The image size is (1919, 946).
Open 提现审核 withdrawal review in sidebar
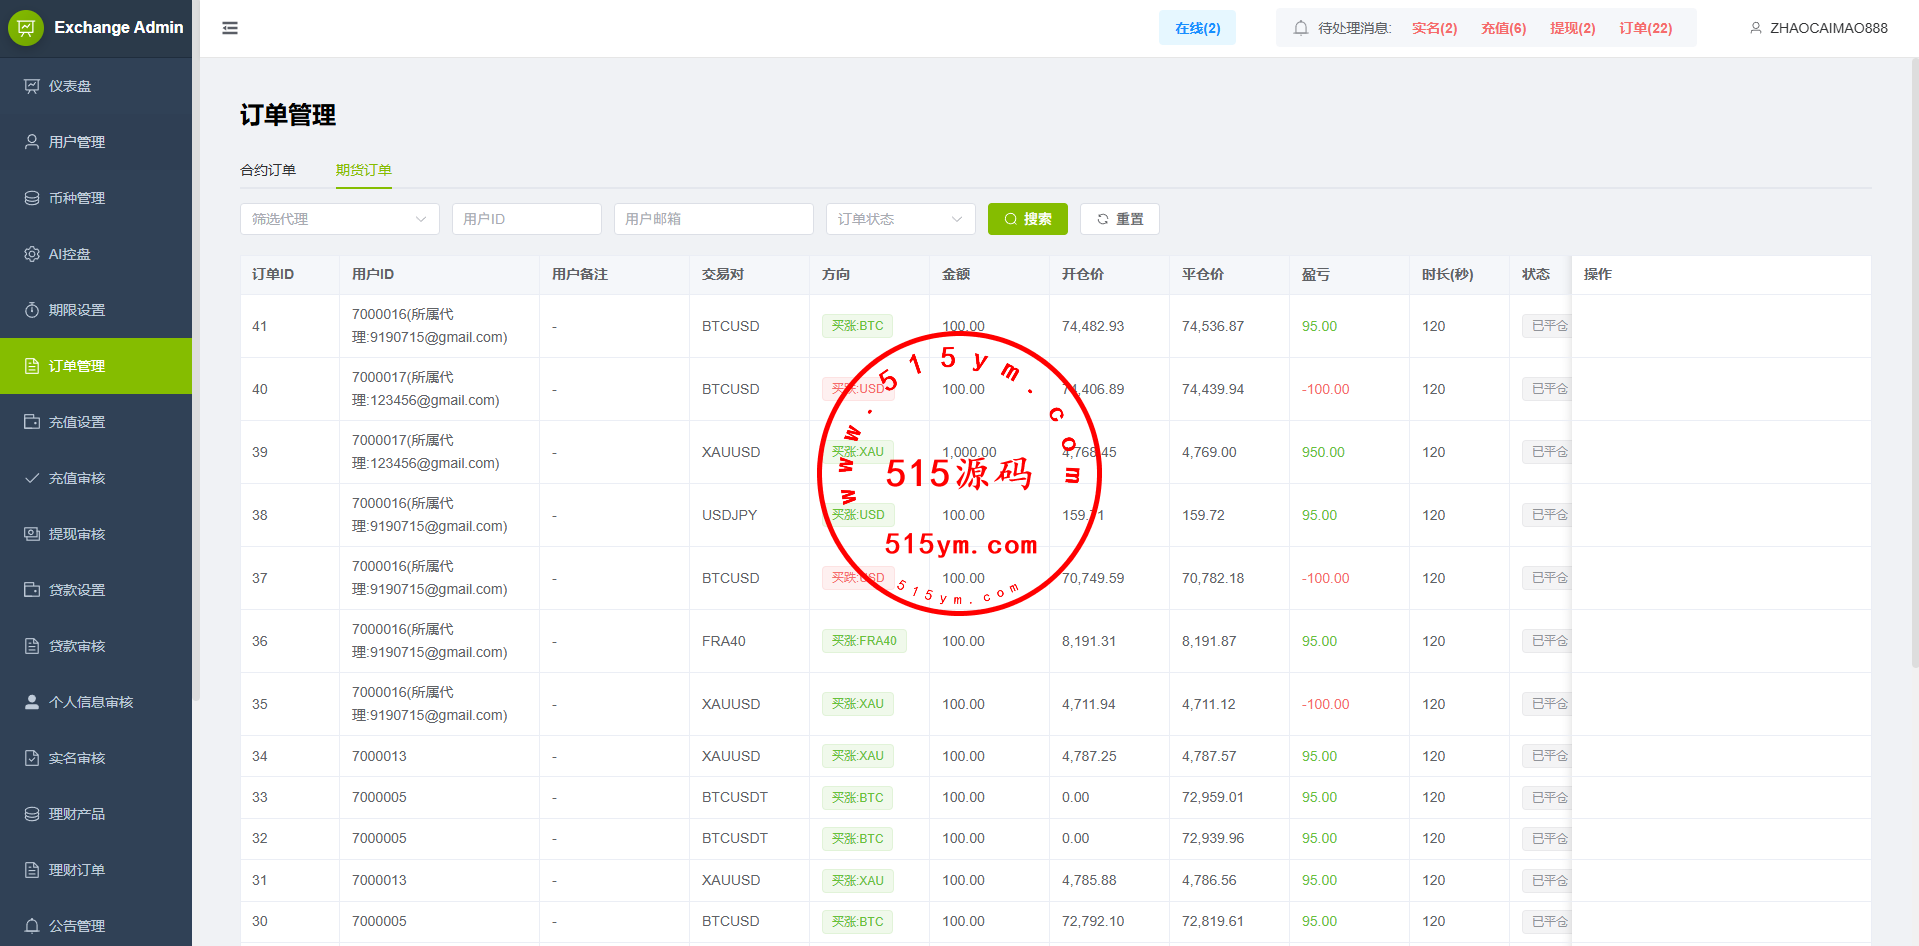(x=76, y=534)
